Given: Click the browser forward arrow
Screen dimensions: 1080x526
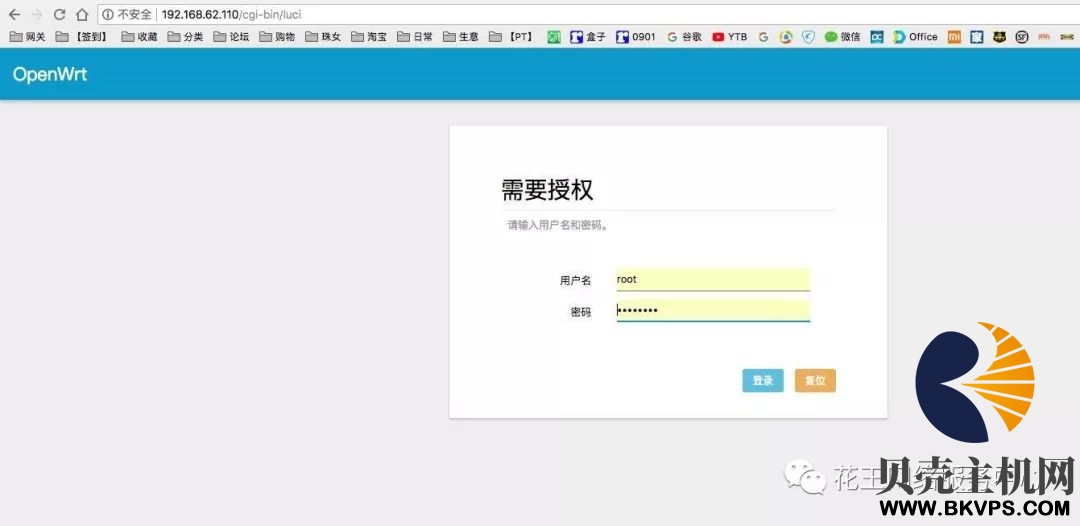Looking at the screenshot, I should tap(37, 14).
